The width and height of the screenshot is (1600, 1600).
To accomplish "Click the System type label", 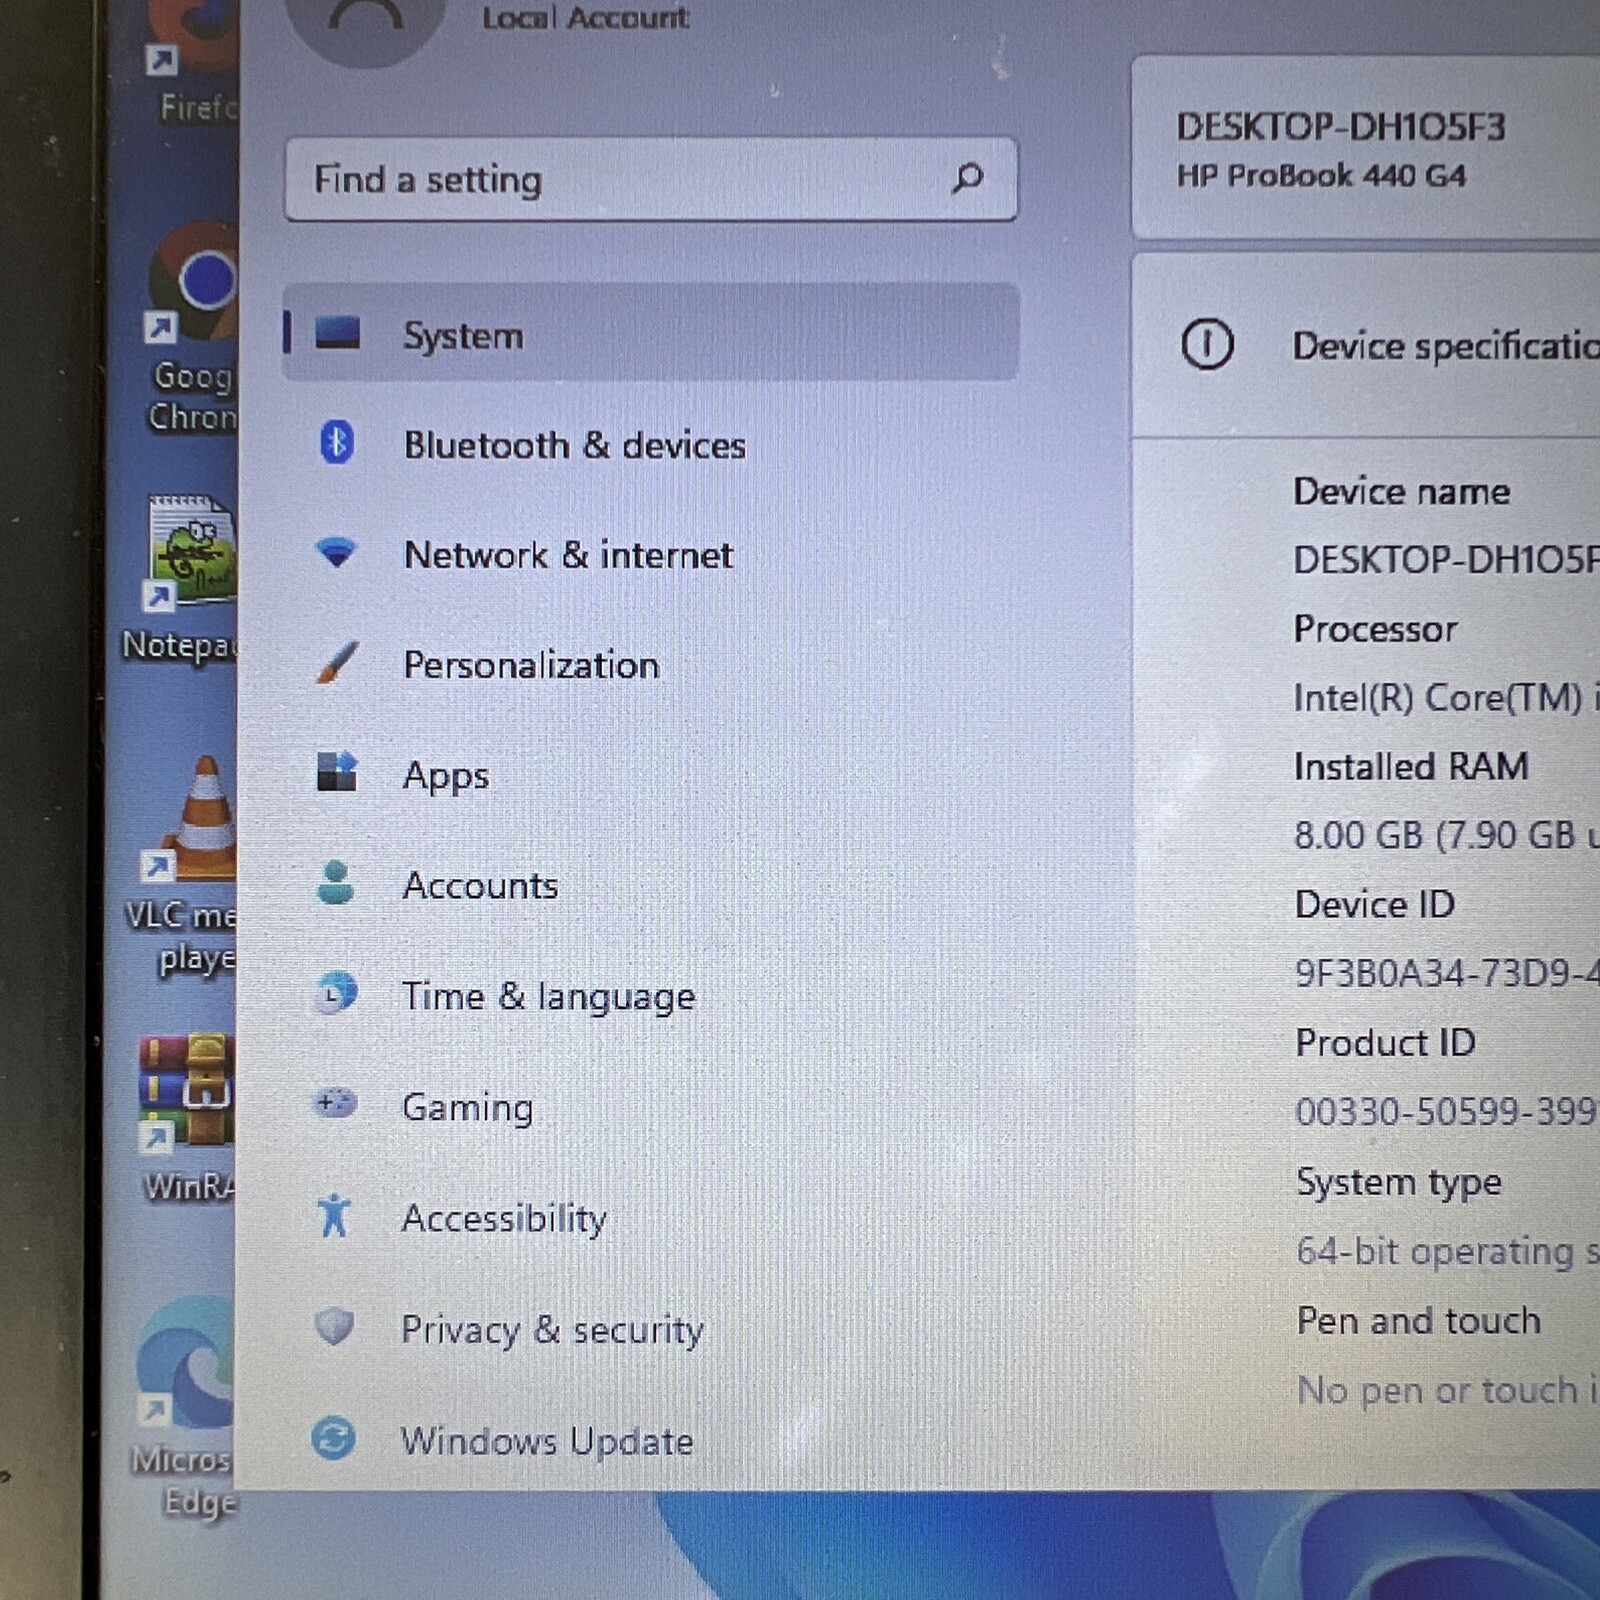I will [x=1399, y=1183].
